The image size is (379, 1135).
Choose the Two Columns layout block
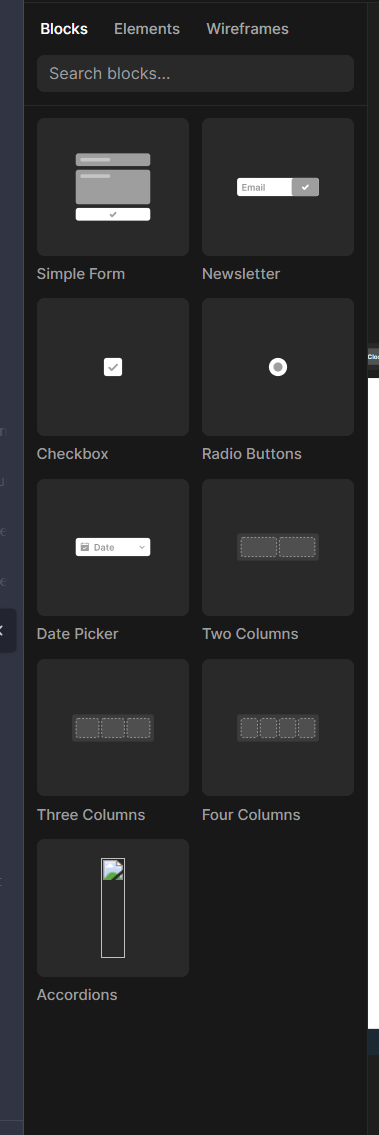(278, 547)
